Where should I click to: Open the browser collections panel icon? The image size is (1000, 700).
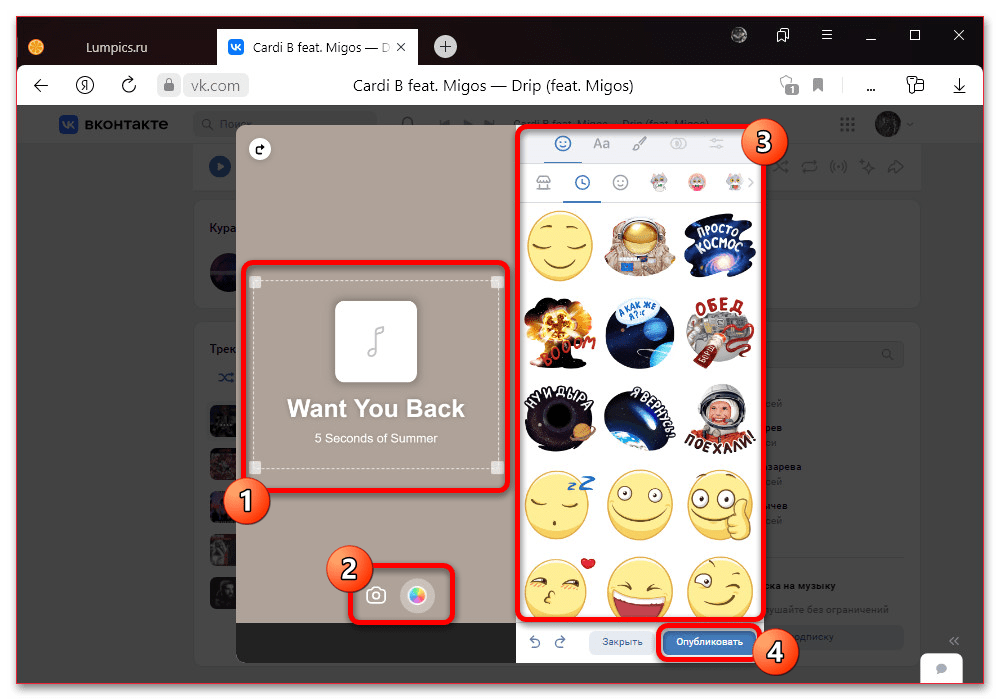tap(783, 35)
